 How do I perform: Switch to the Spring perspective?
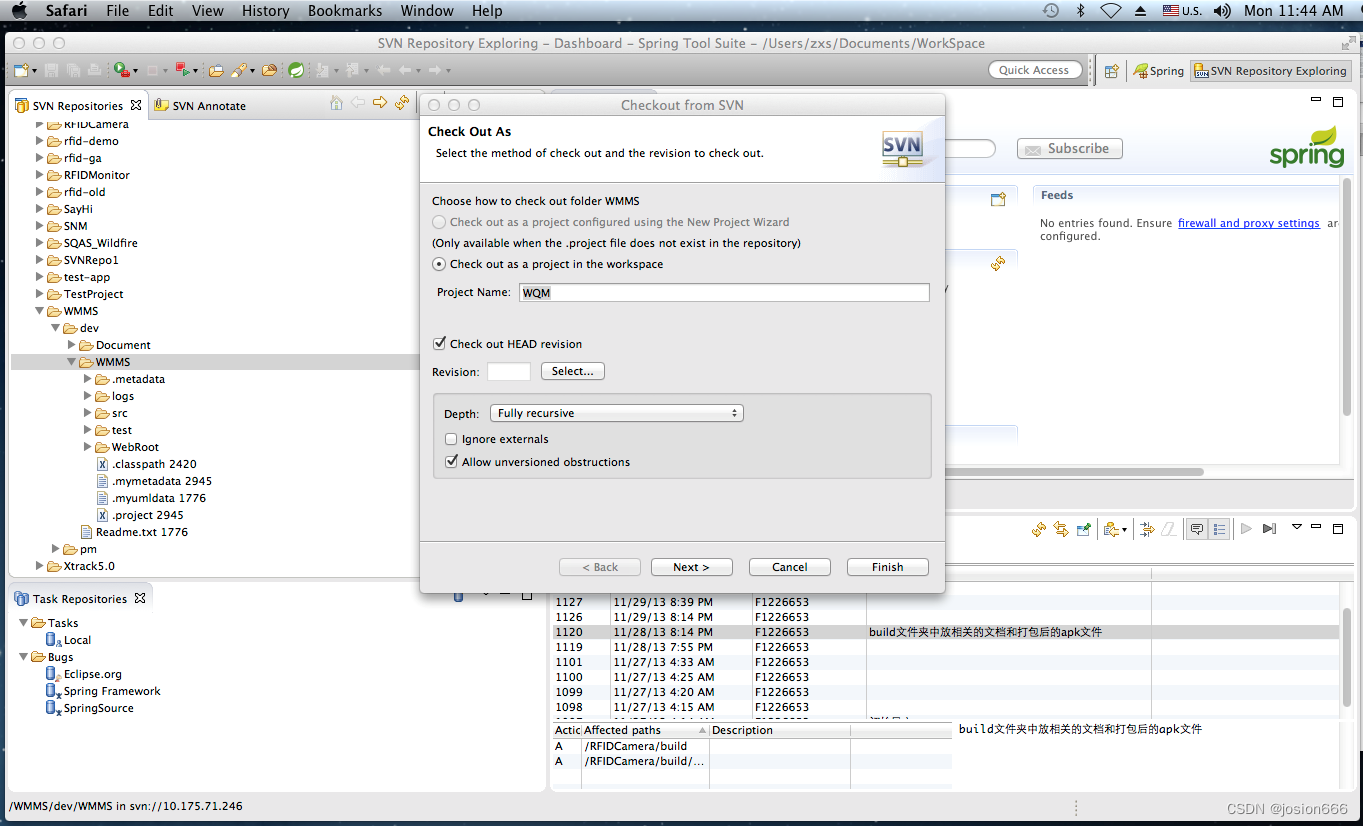pyautogui.click(x=1158, y=71)
